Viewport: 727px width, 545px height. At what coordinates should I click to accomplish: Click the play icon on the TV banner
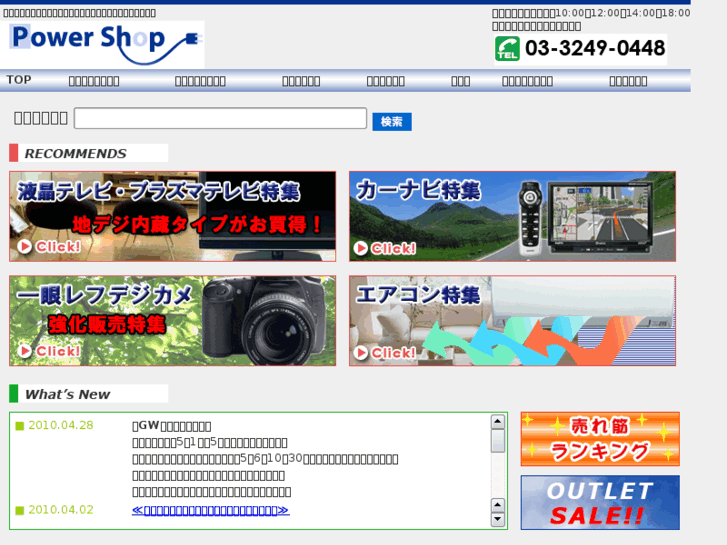(25, 246)
